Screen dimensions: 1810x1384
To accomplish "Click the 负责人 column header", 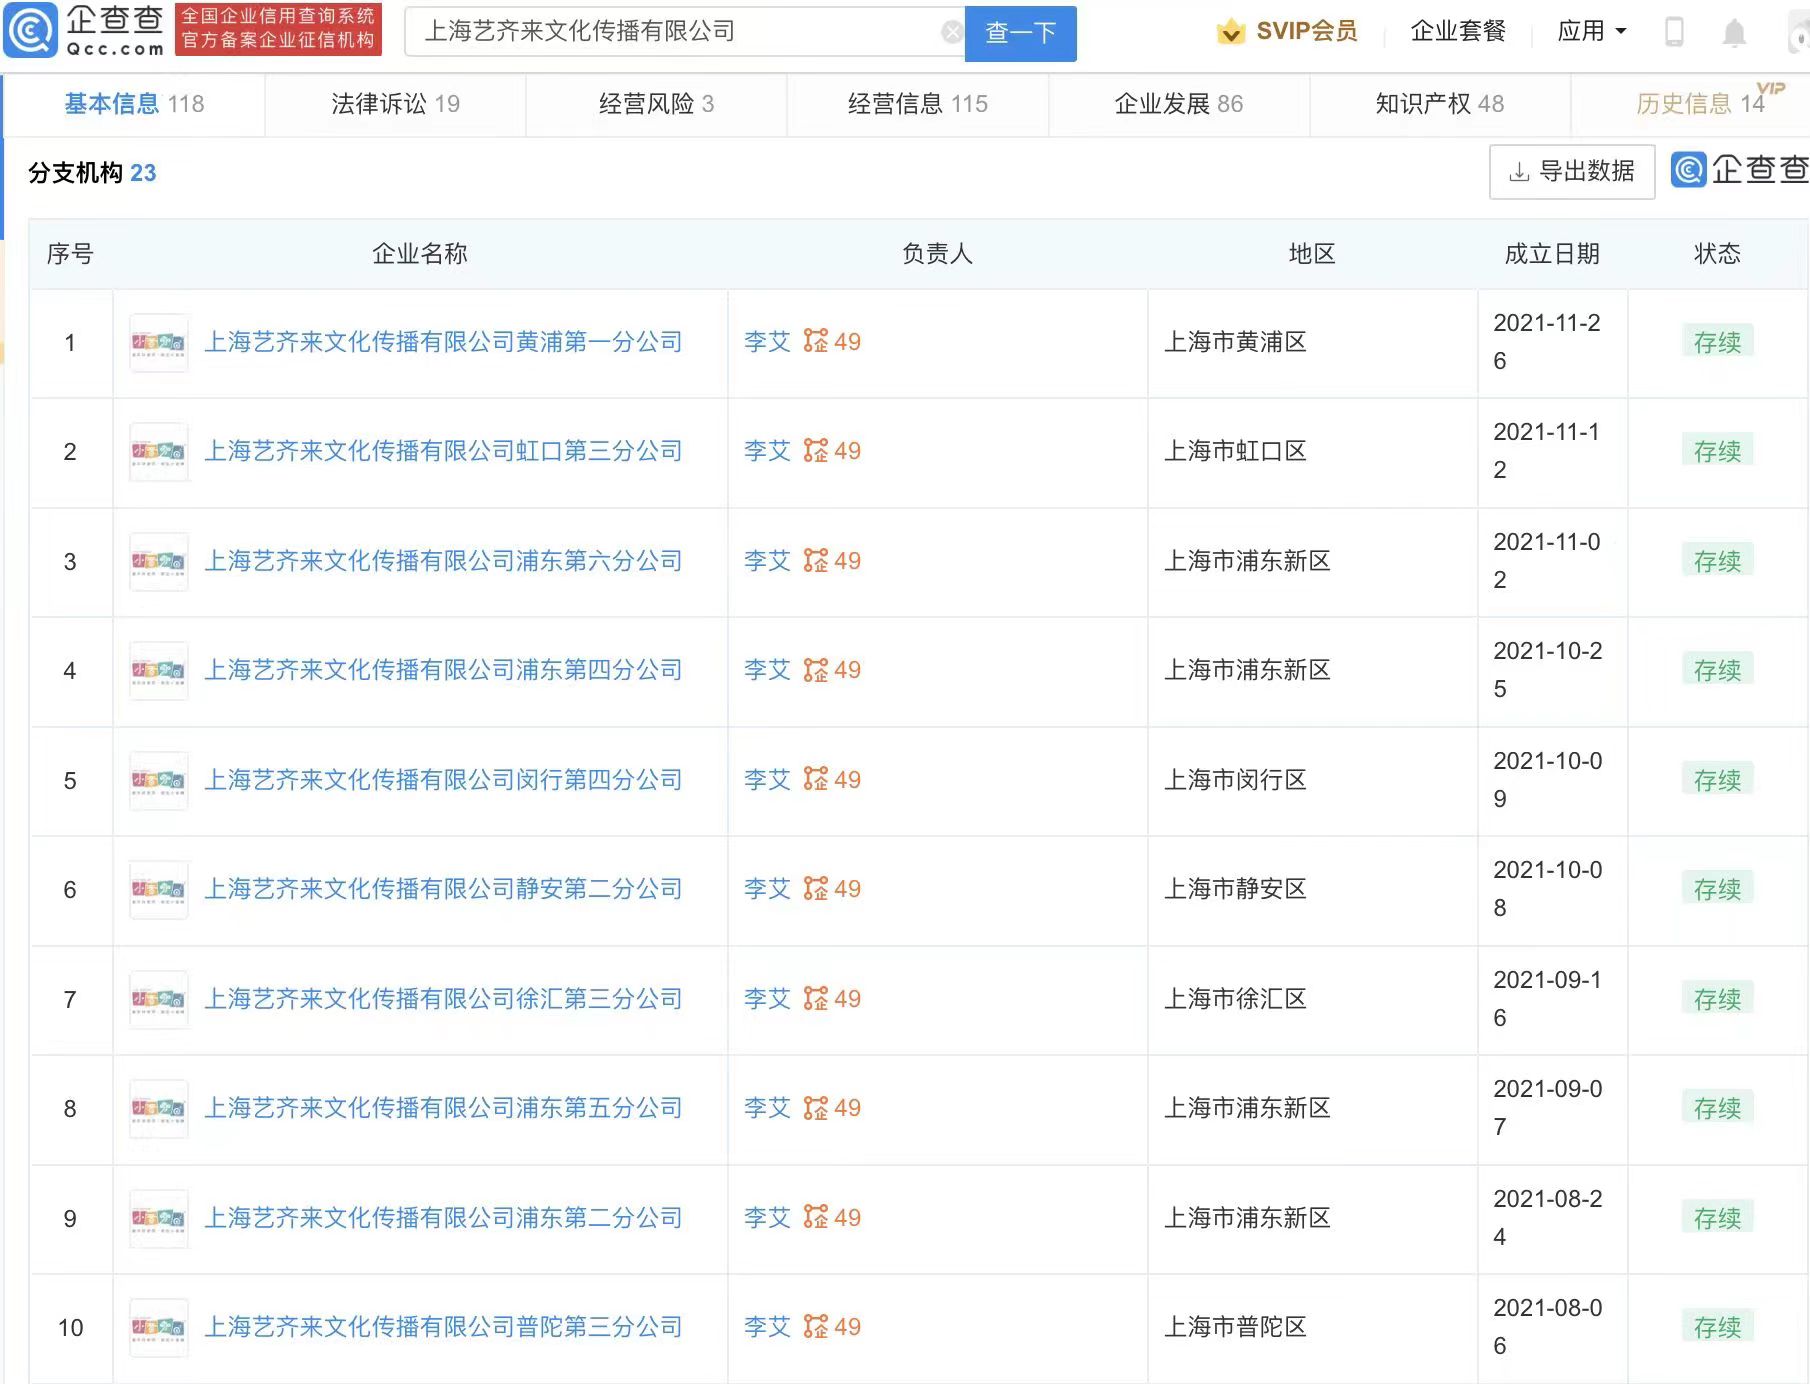I will tap(937, 254).
